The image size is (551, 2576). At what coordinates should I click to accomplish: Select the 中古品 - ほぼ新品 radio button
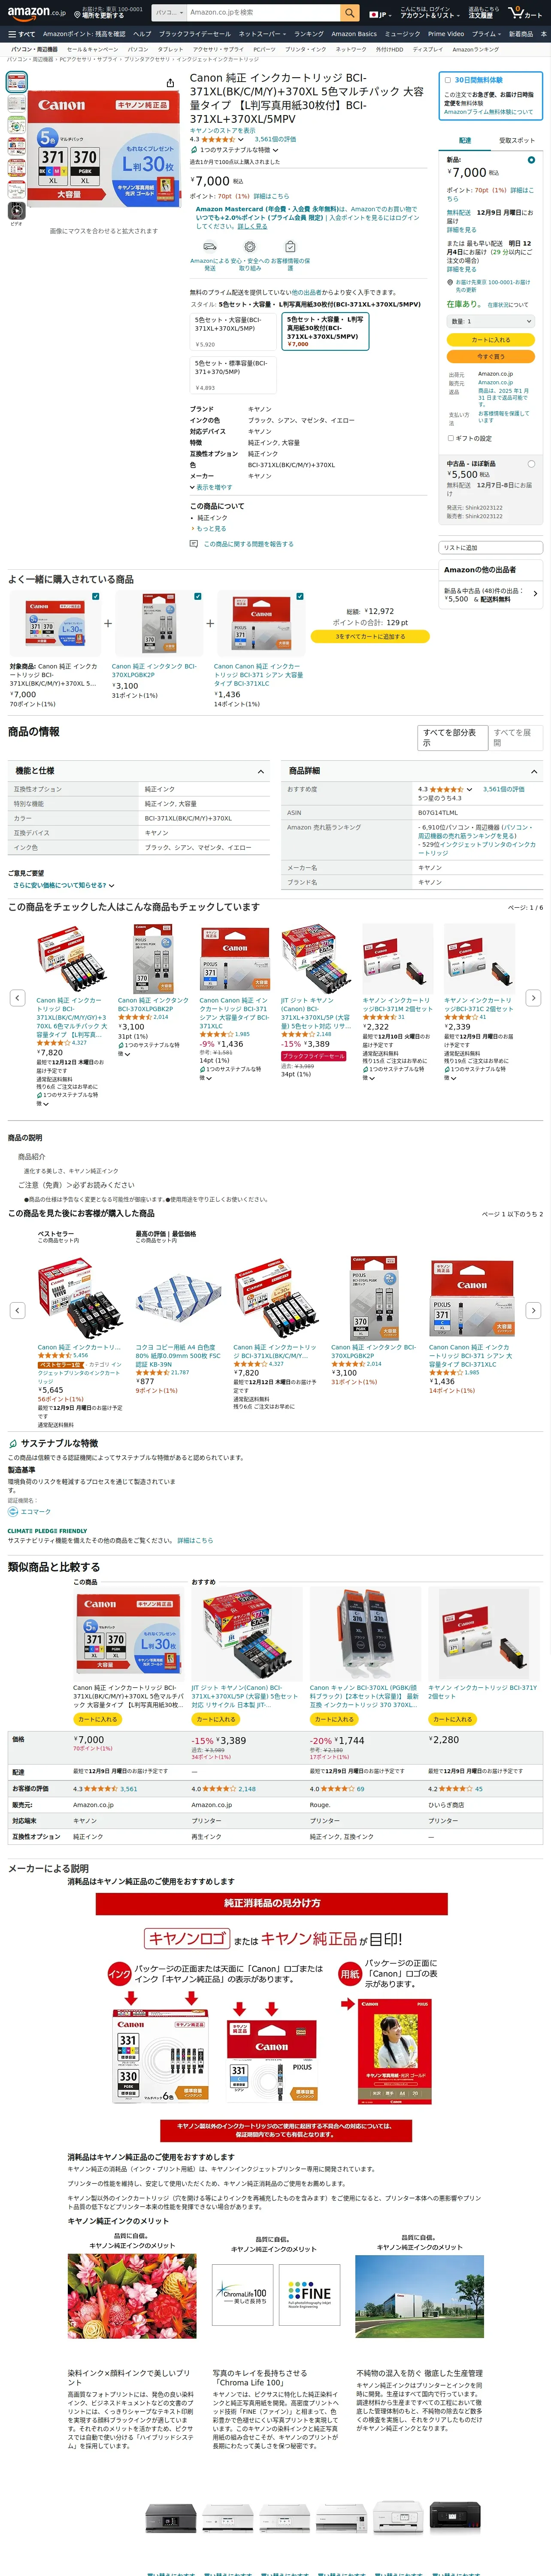(531, 464)
